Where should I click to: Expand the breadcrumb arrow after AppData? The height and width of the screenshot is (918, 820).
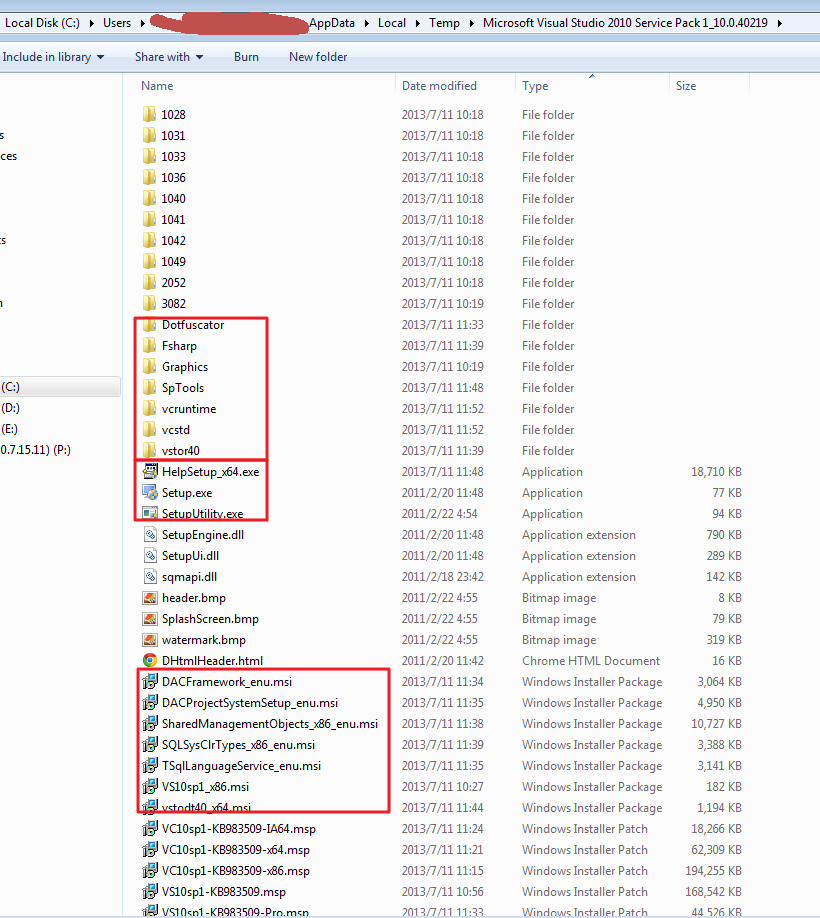click(367, 23)
